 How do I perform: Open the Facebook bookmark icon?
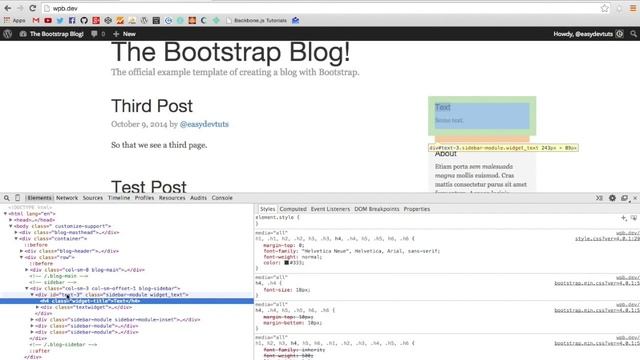tap(72, 20)
